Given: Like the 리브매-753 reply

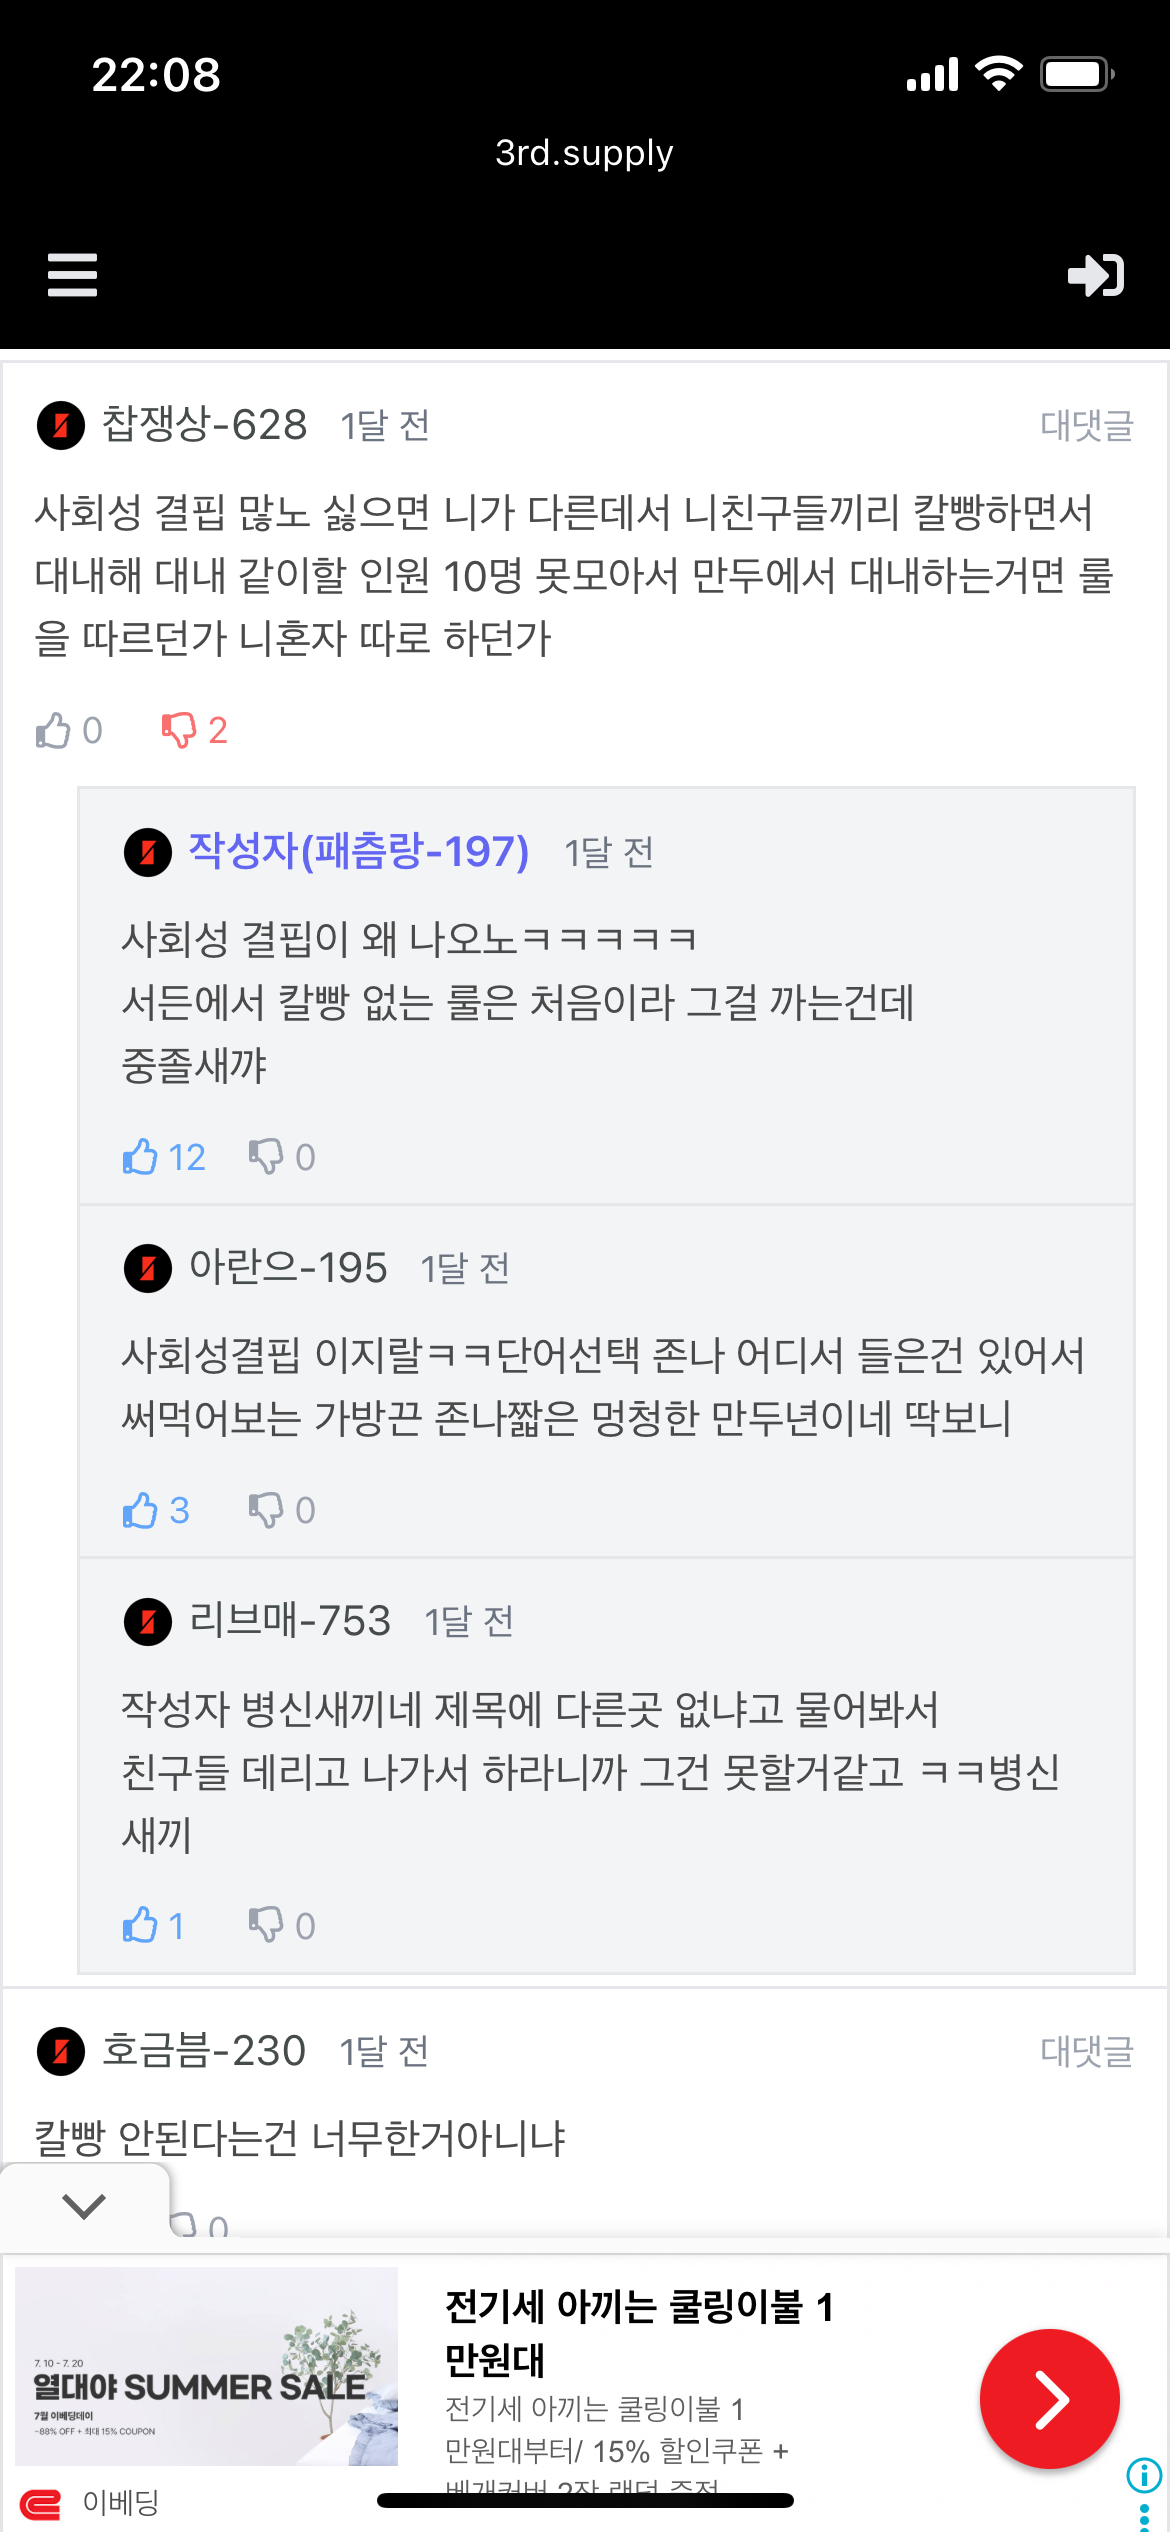Looking at the screenshot, I should tap(141, 1925).
